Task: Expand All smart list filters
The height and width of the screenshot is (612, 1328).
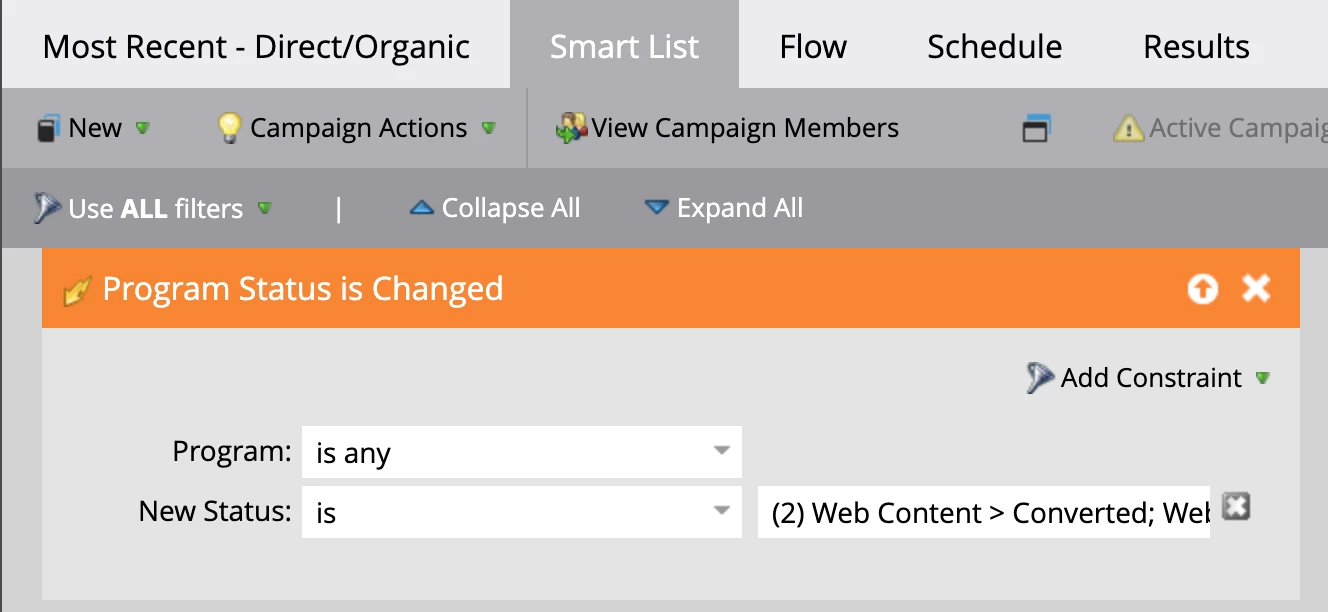Action: click(724, 208)
